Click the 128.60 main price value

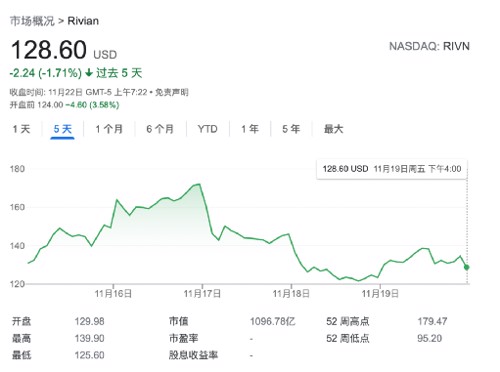pos(49,50)
